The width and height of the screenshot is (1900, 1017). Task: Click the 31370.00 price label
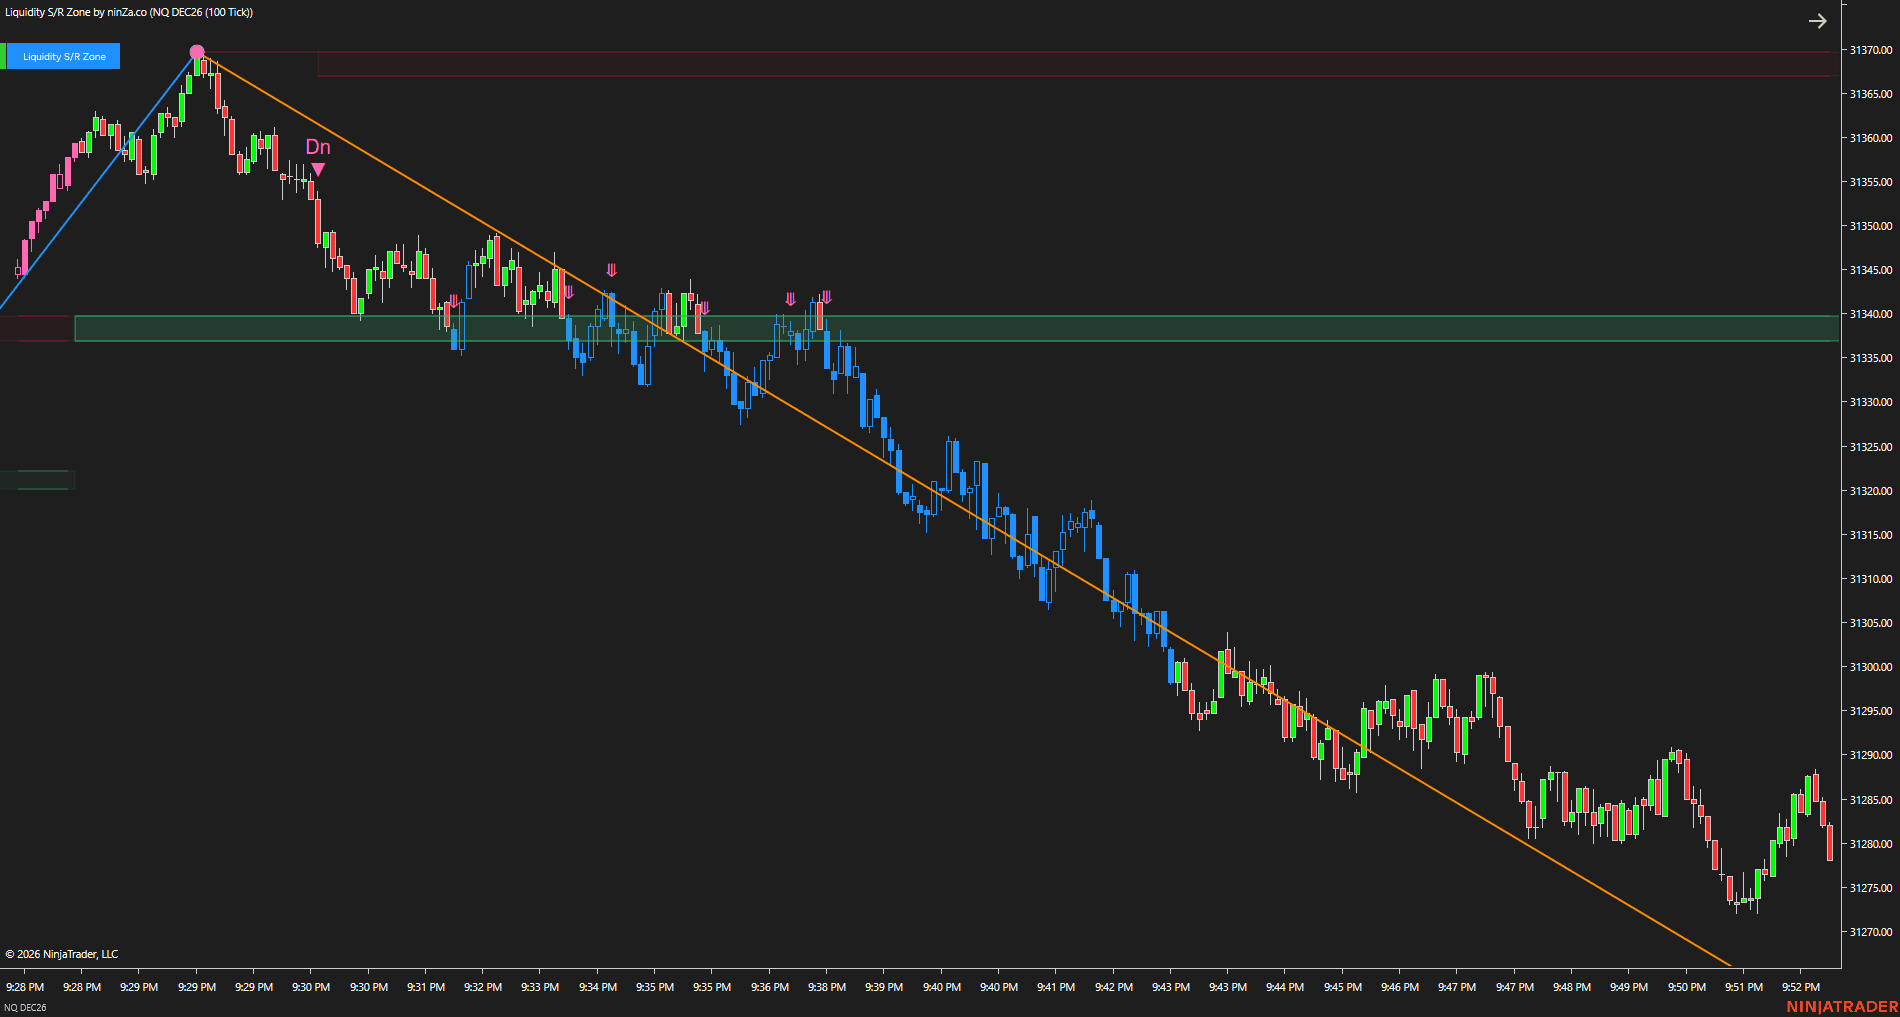[1870, 50]
